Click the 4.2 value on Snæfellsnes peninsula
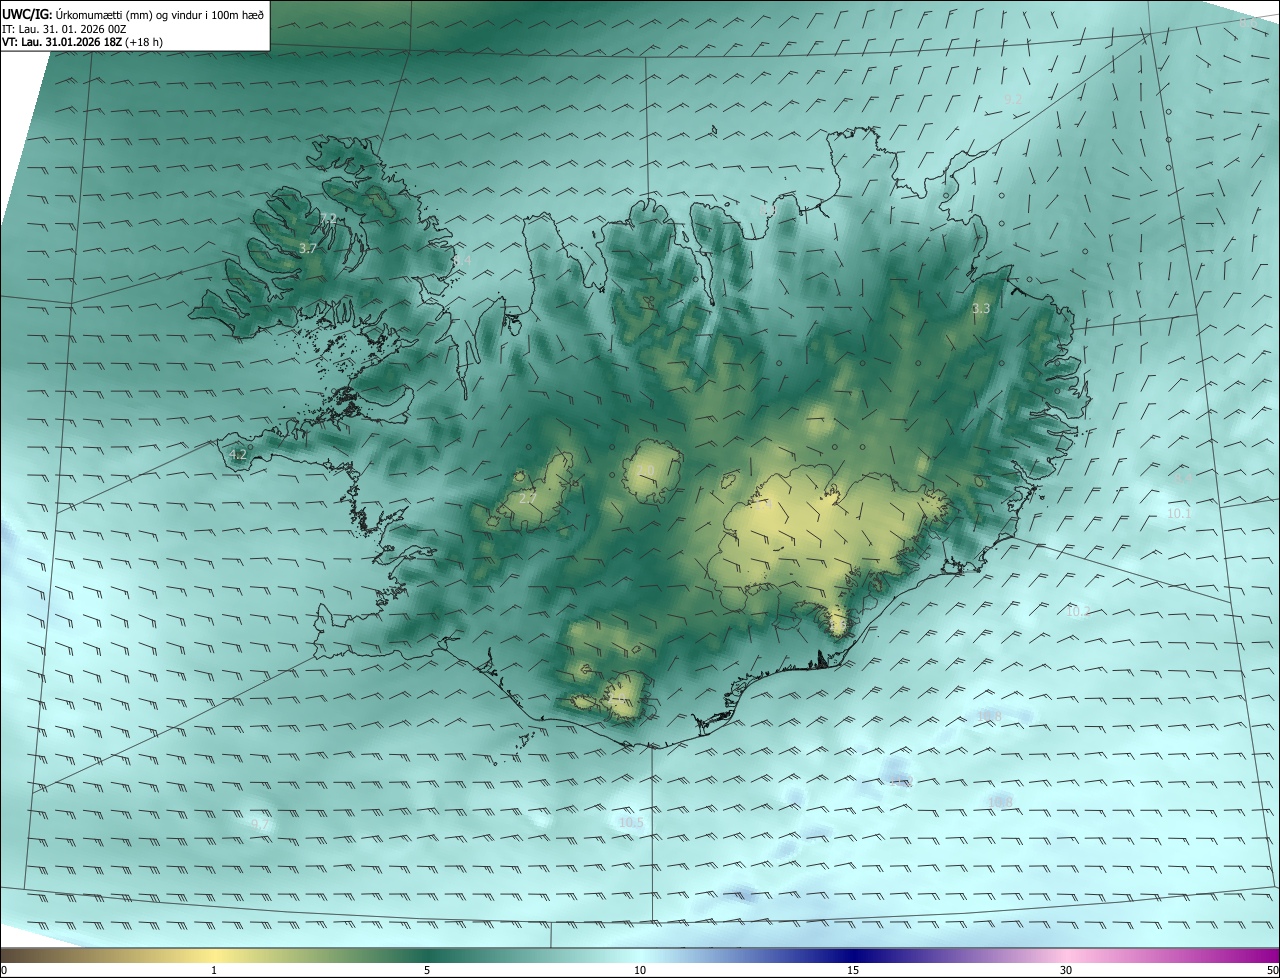The height and width of the screenshot is (978, 1280). point(238,454)
